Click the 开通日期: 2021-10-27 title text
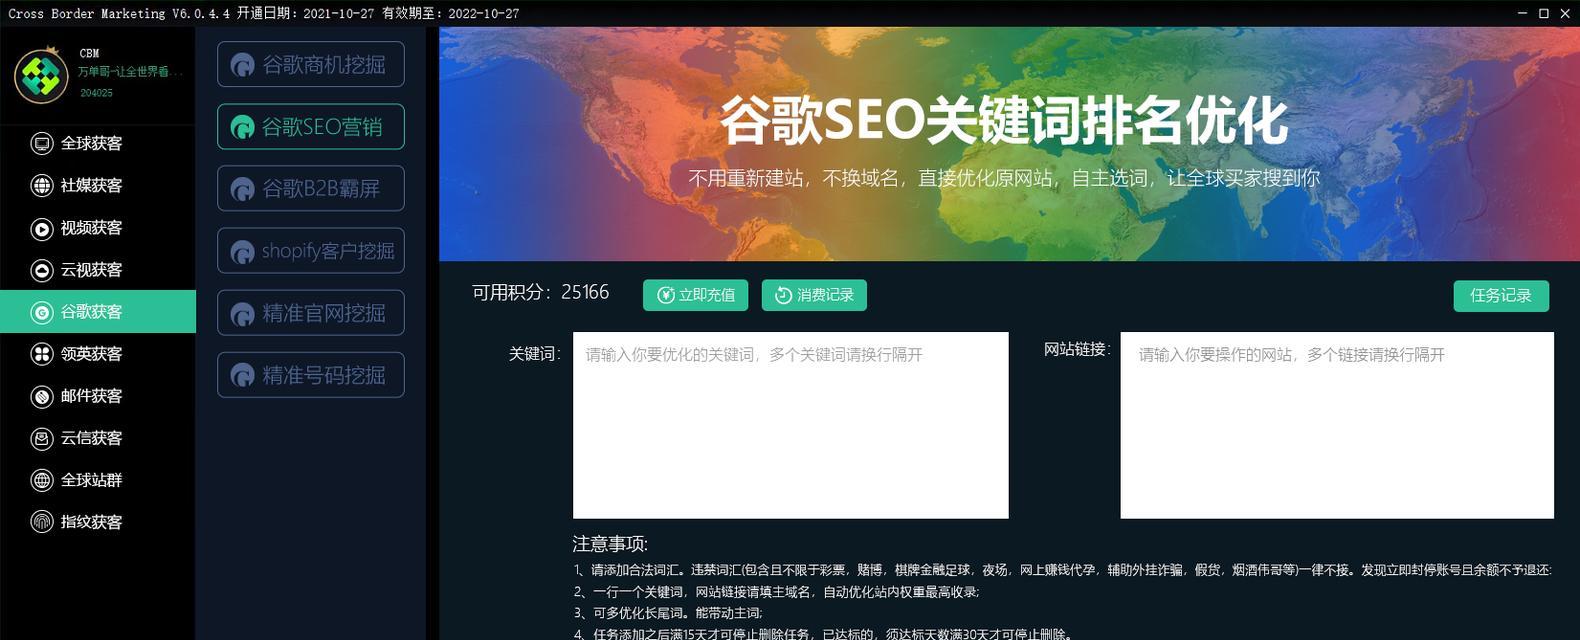The width and height of the screenshot is (1580, 640). (x=305, y=13)
